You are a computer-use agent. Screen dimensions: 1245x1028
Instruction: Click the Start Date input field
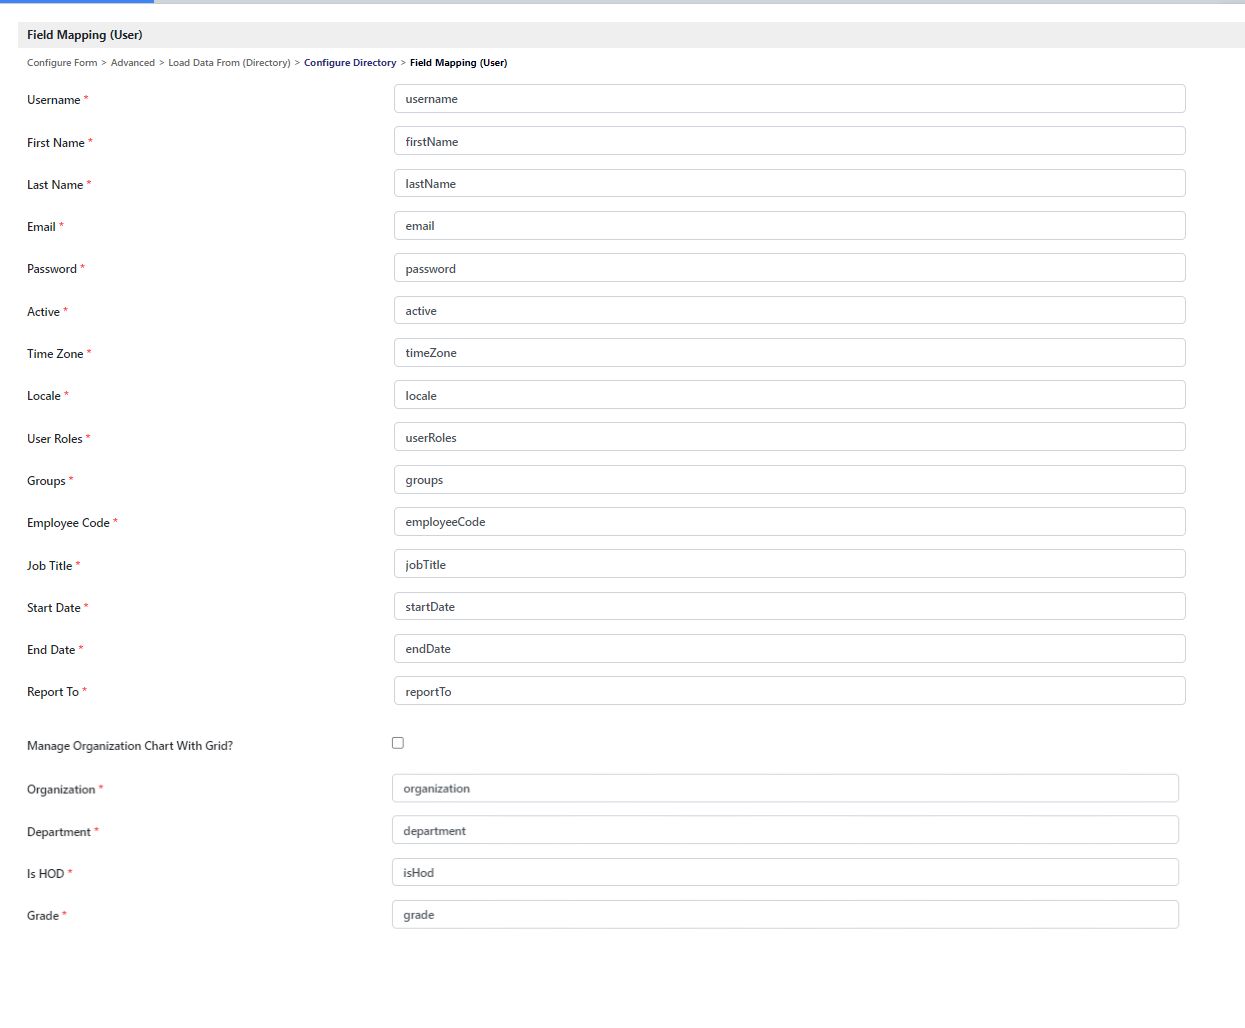click(x=790, y=607)
